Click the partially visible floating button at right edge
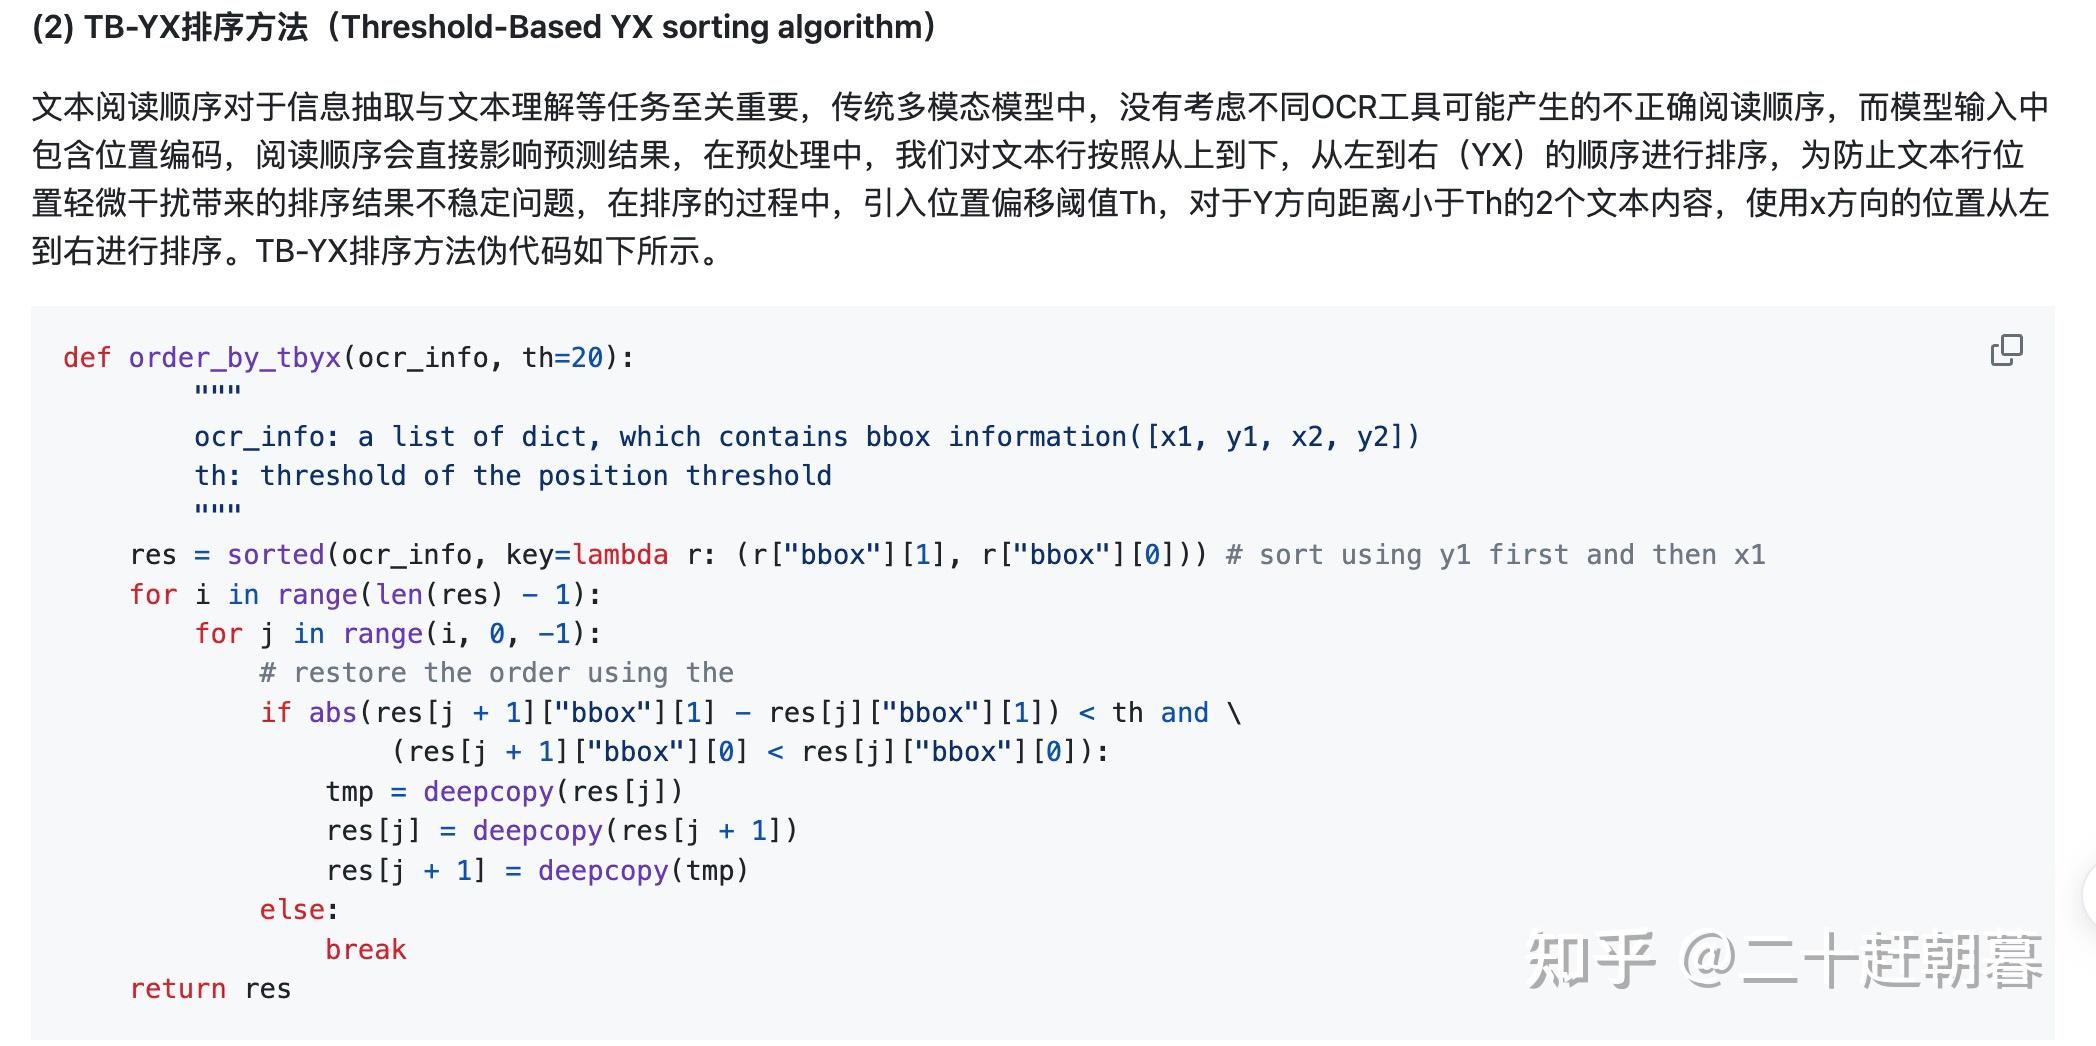2096x1046 pixels. pyautogui.click(x=2089, y=895)
